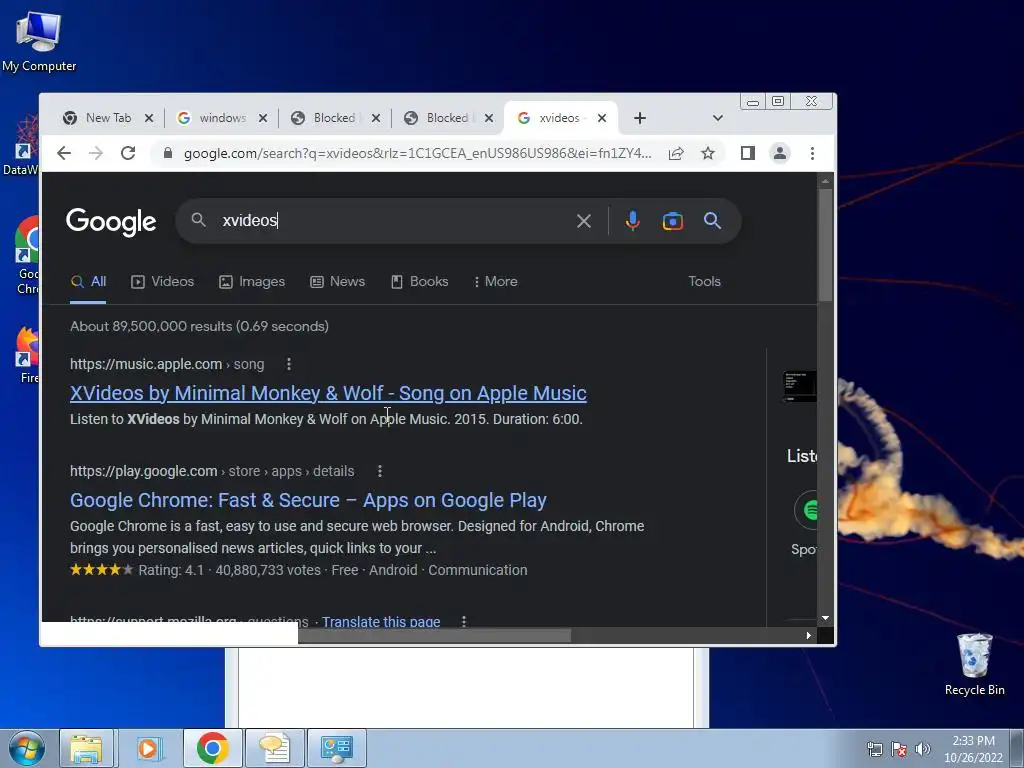1024x768 pixels.
Task: Open the Chrome three-dot menu
Action: (x=812, y=153)
